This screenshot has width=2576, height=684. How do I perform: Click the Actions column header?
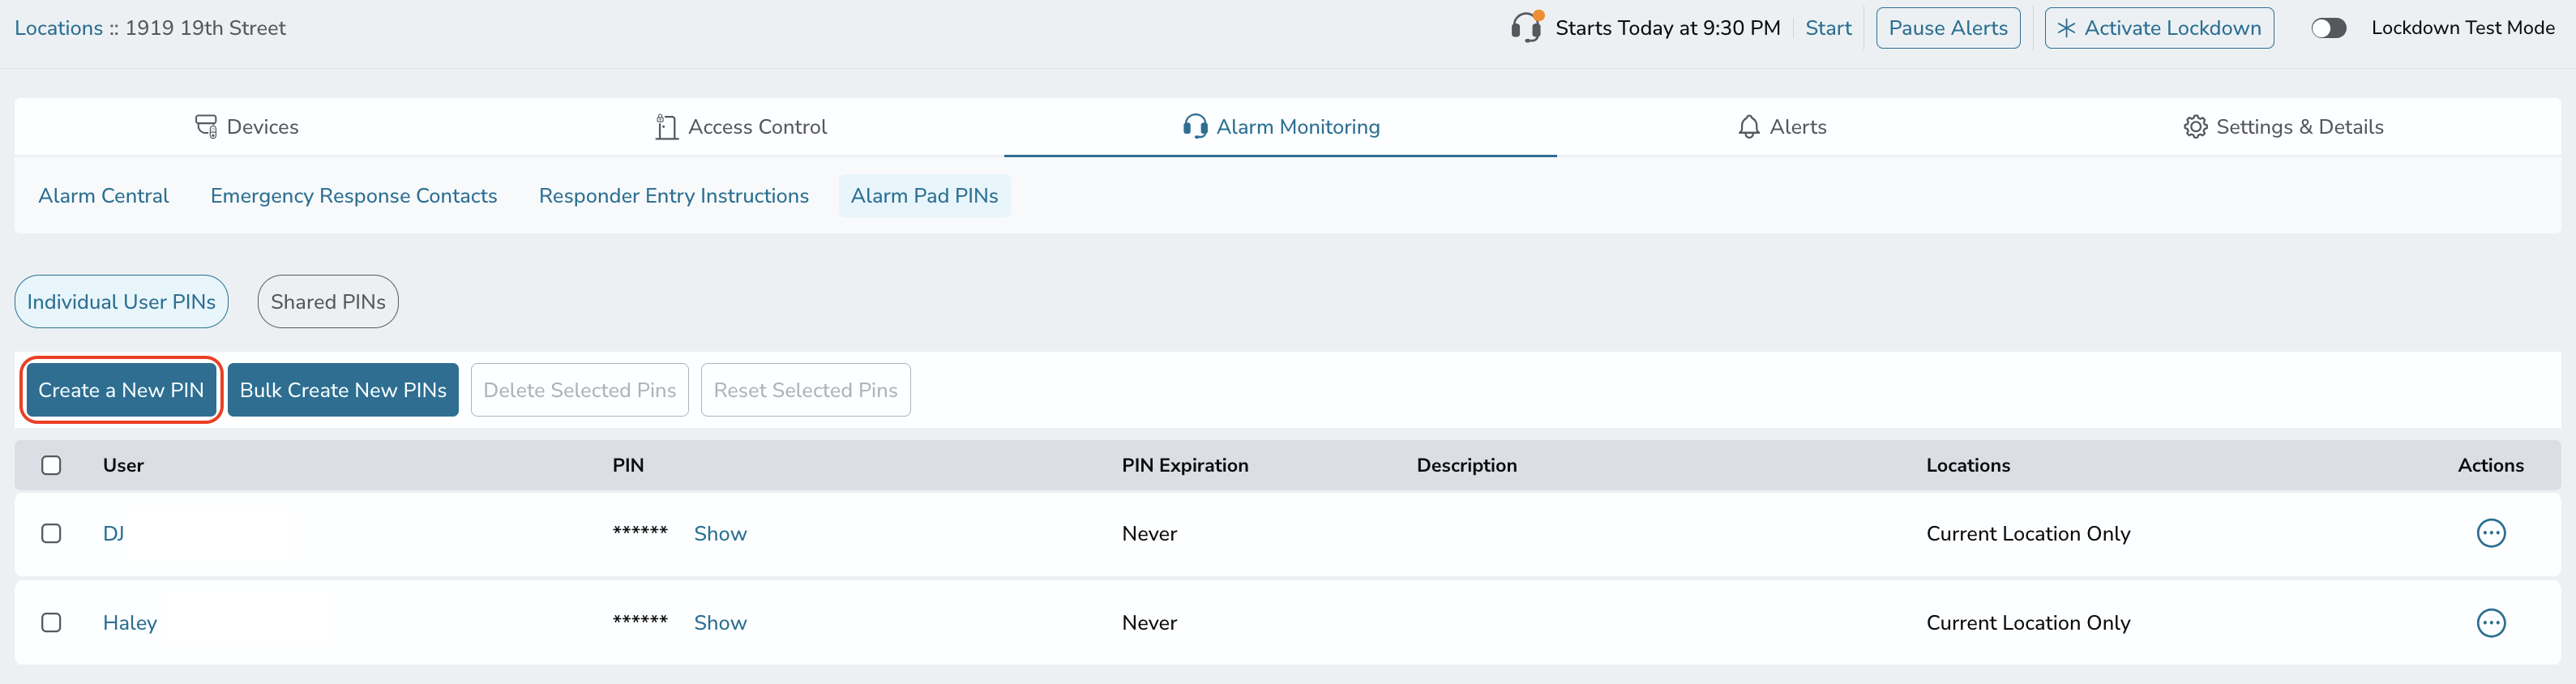pyautogui.click(x=2490, y=465)
